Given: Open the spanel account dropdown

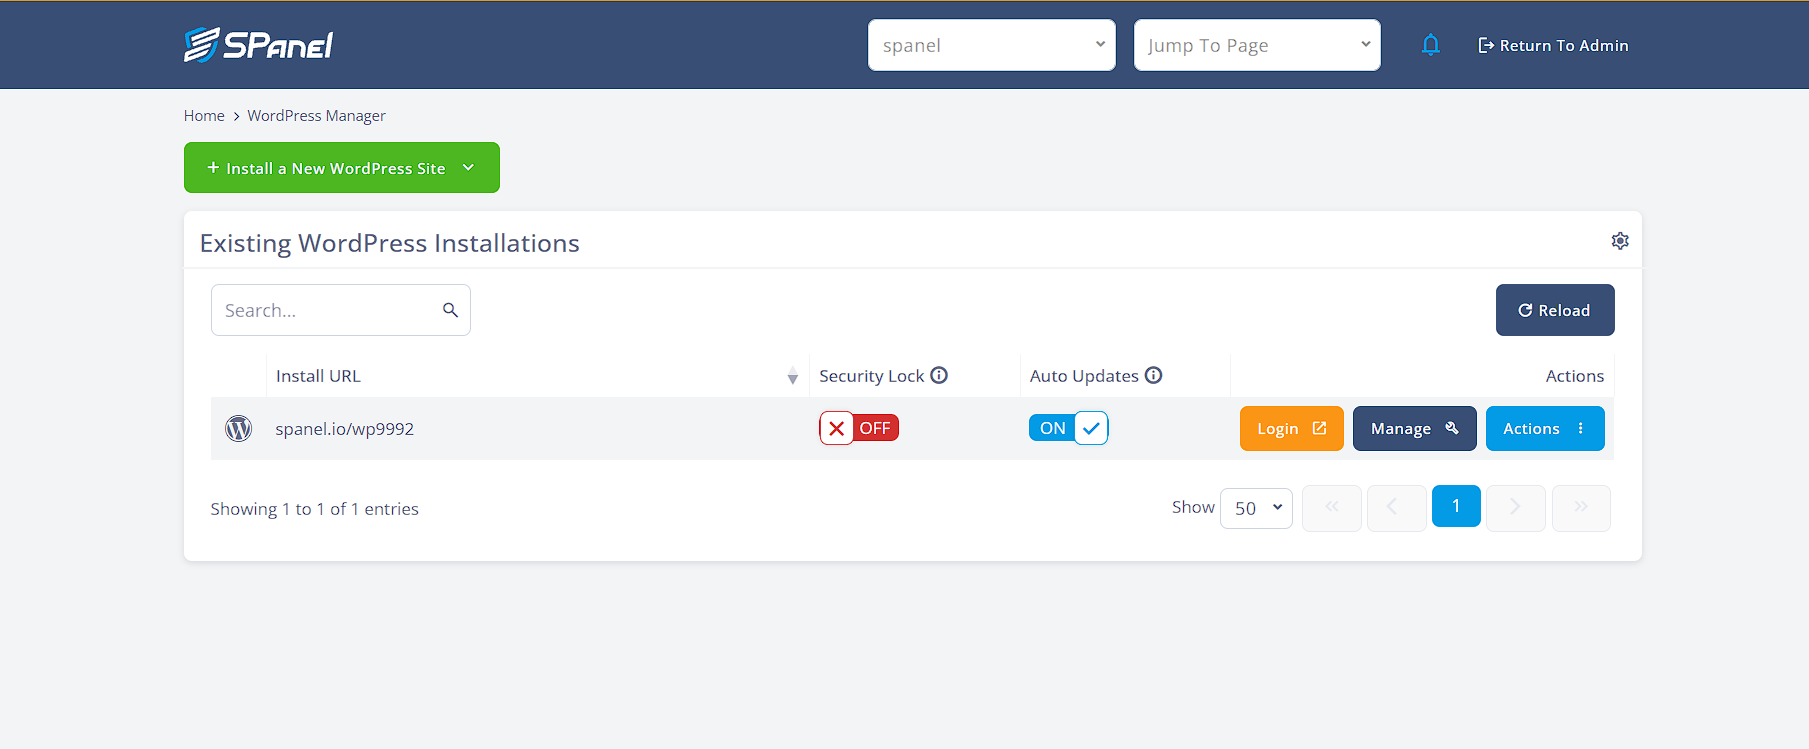Looking at the screenshot, I should [991, 45].
